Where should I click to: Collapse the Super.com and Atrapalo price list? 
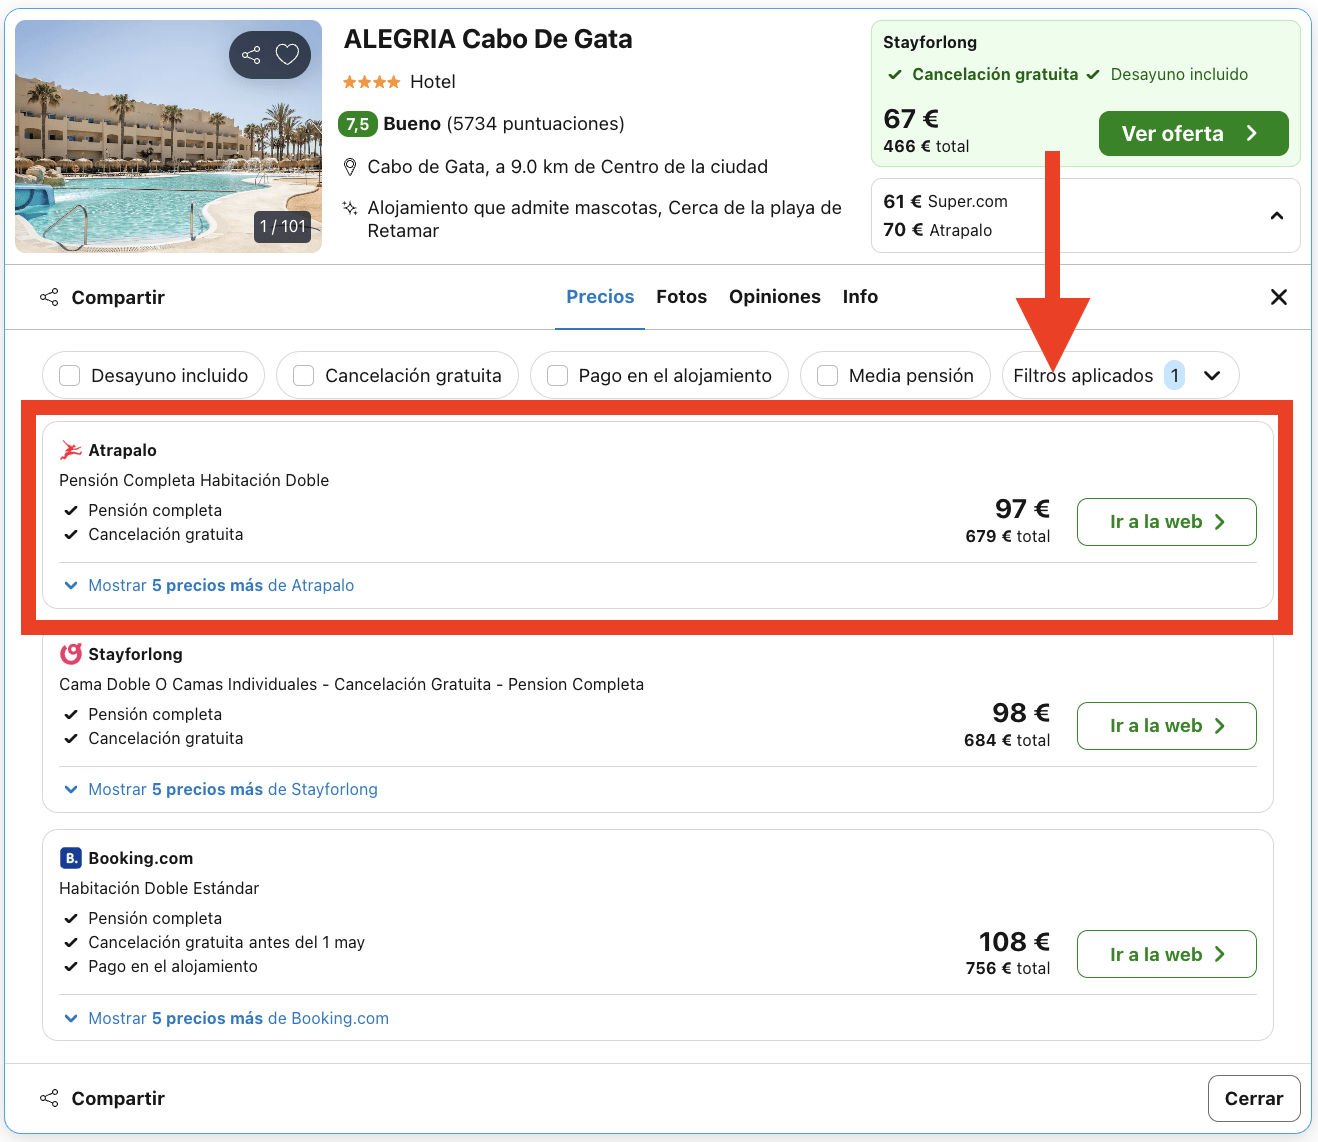1277,216
